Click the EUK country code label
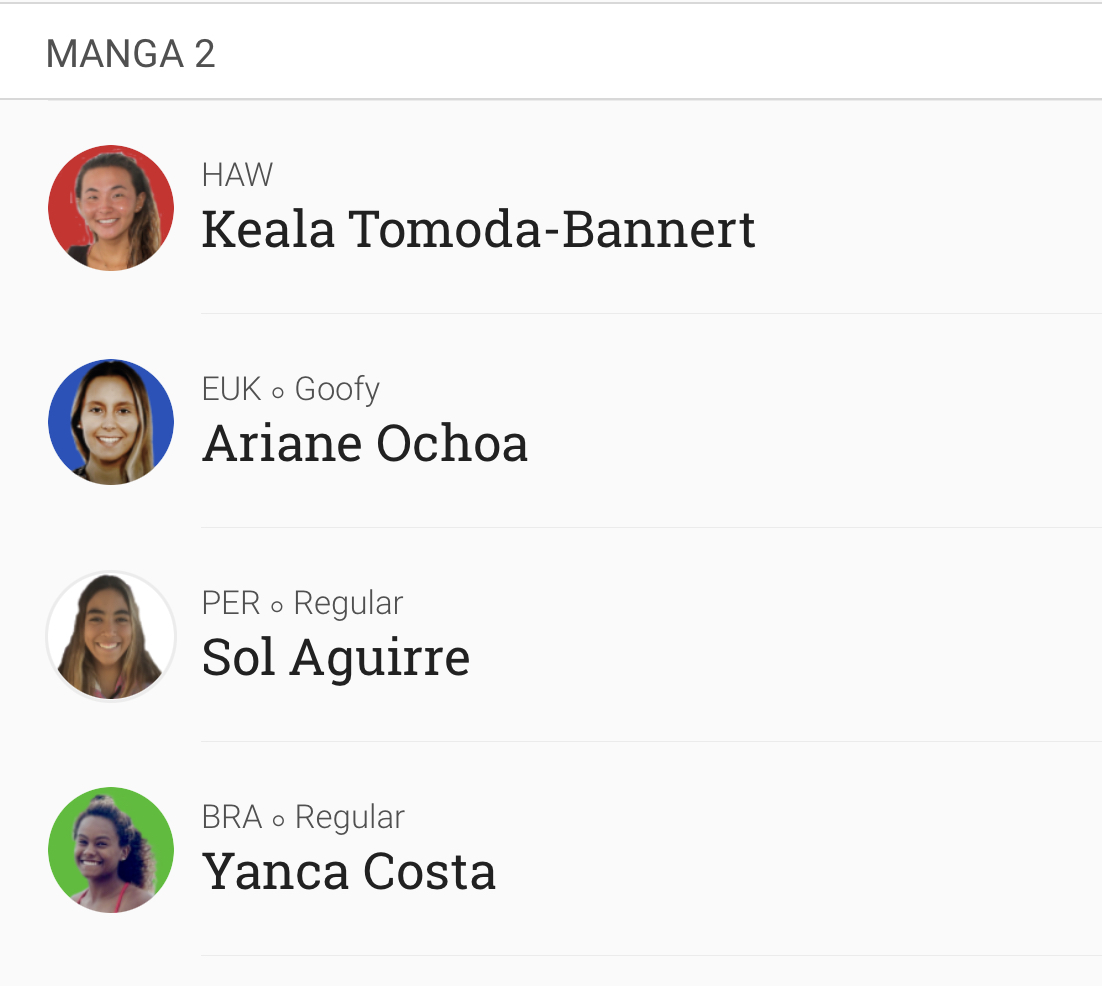 click(x=231, y=389)
